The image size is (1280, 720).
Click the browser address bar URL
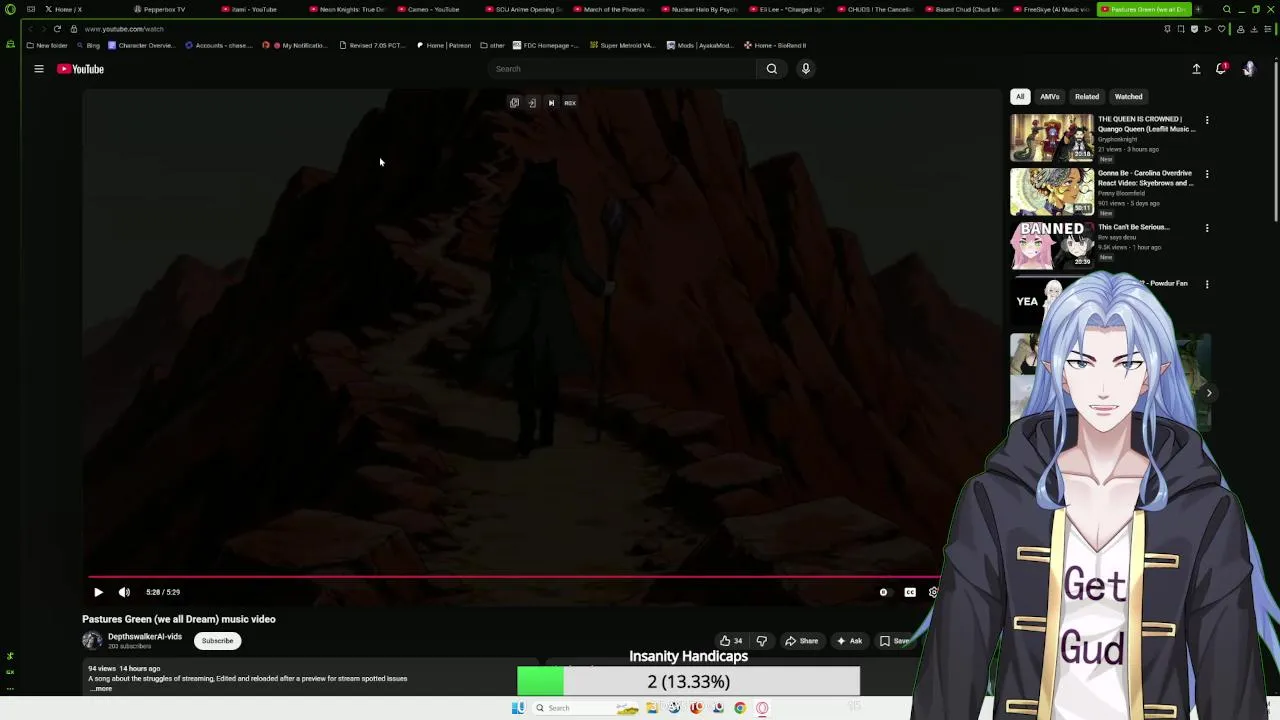coord(124,29)
